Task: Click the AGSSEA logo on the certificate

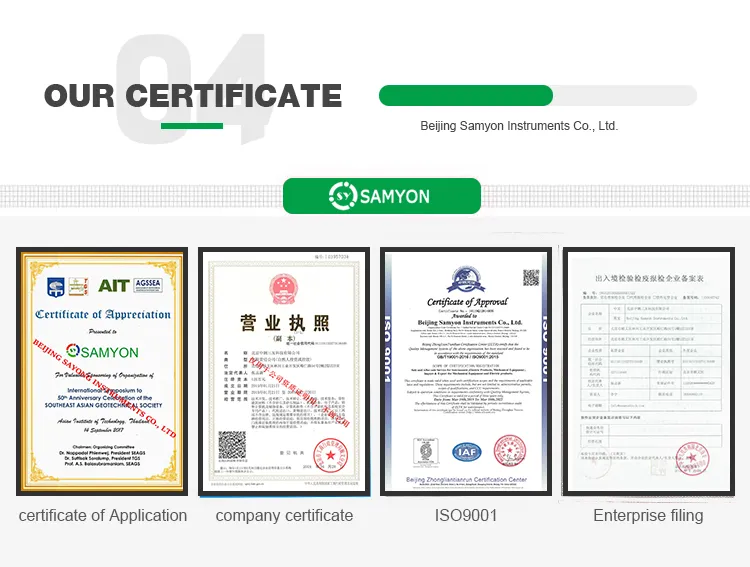Action: pos(148,285)
